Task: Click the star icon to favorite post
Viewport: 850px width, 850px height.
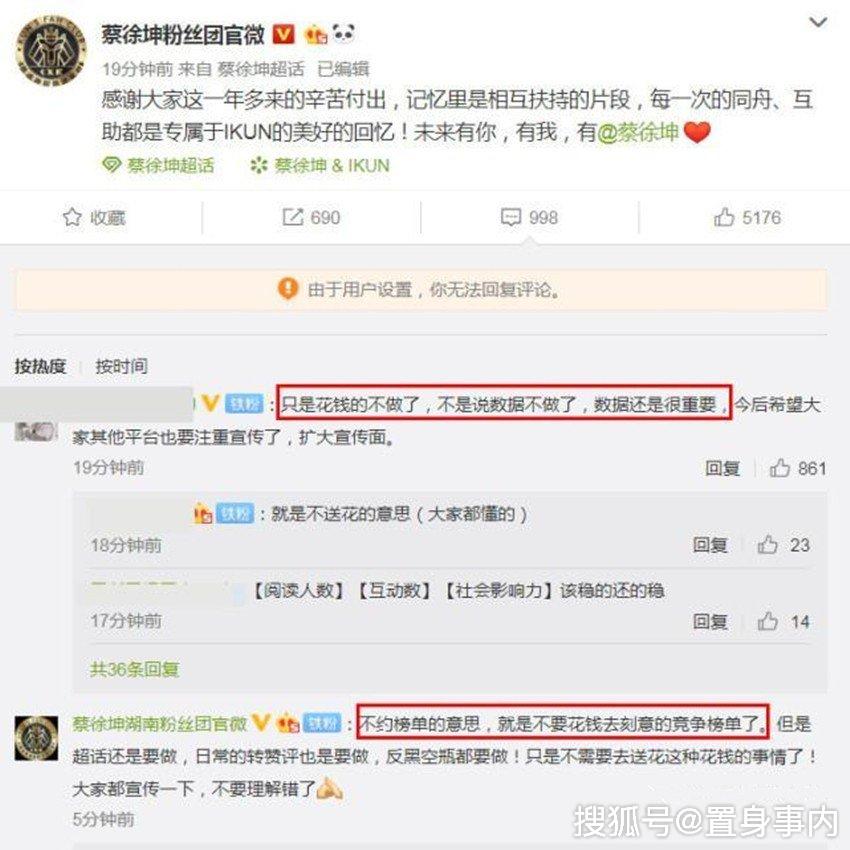Action: [x=72, y=217]
